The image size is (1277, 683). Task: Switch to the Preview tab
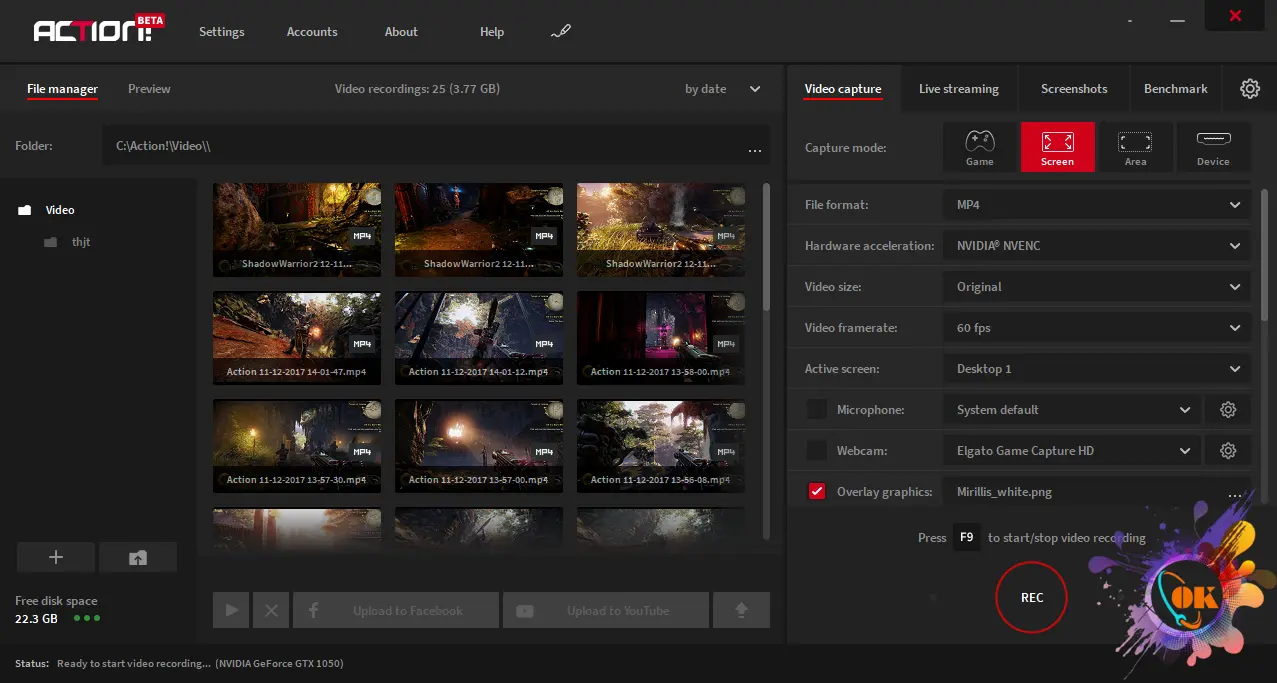point(149,89)
